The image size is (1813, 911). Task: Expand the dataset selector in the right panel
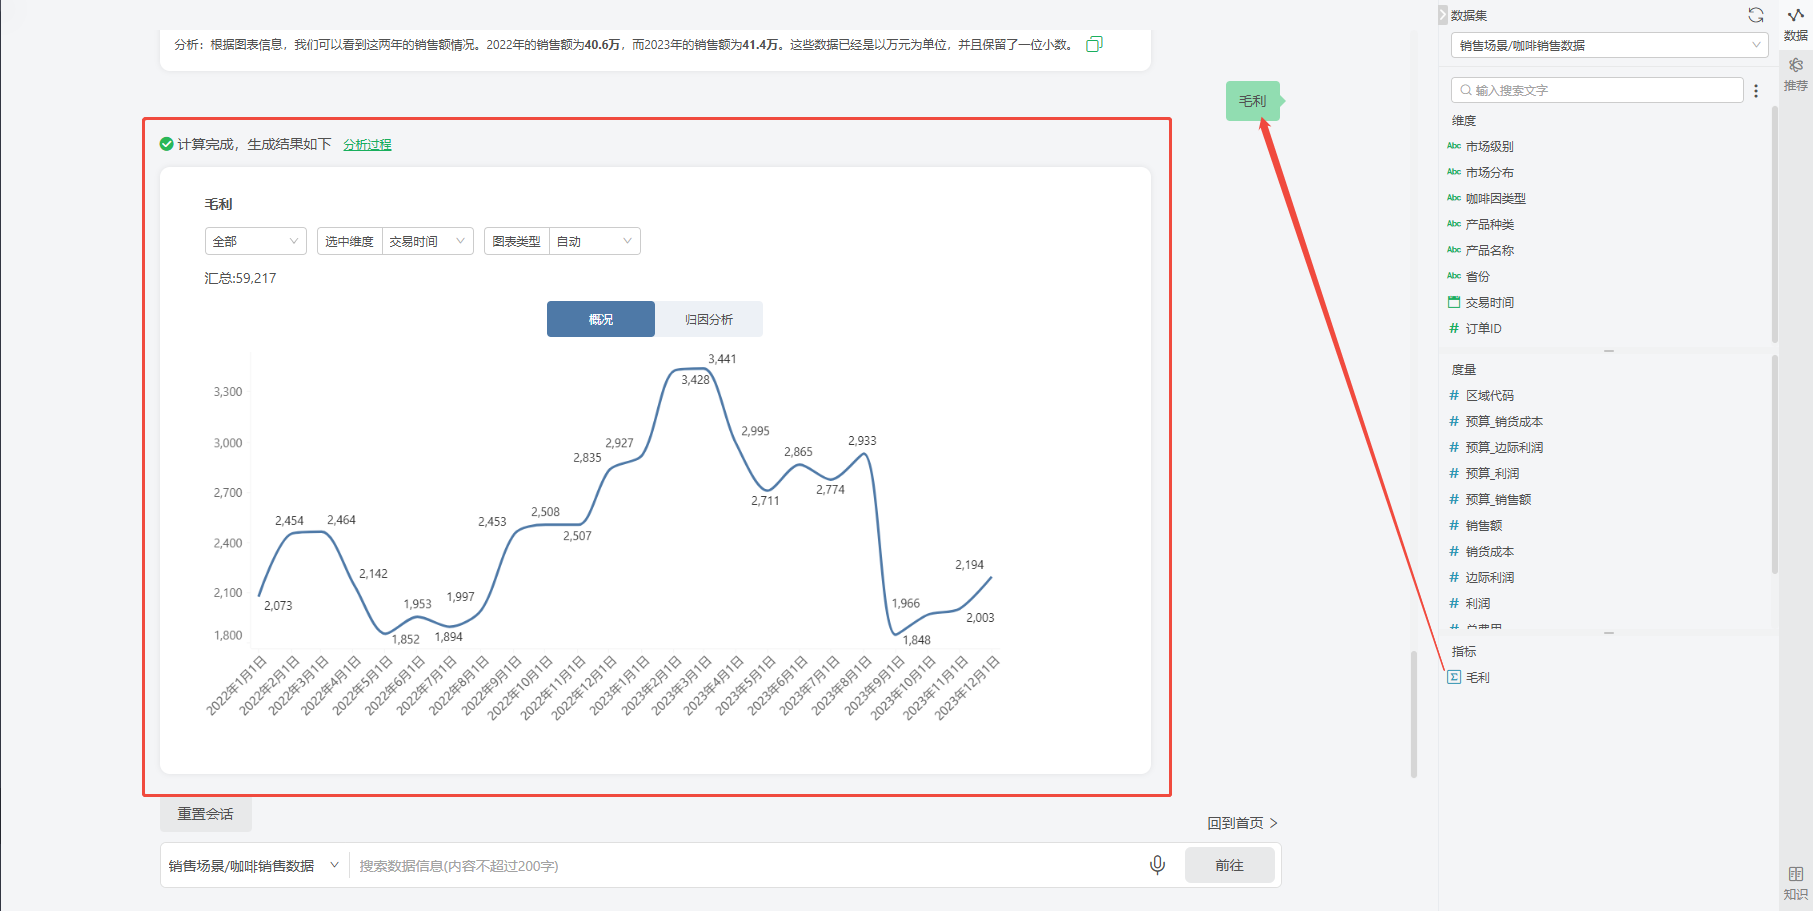[1609, 45]
